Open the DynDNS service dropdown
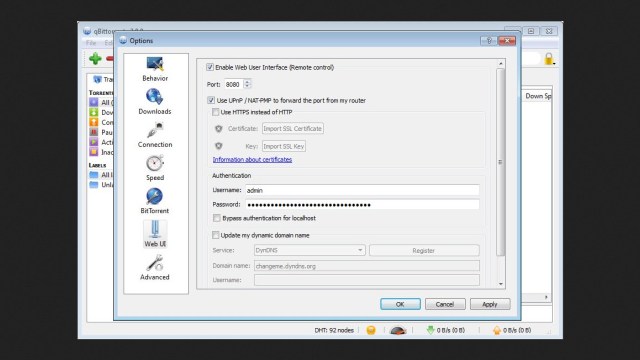 [309, 250]
